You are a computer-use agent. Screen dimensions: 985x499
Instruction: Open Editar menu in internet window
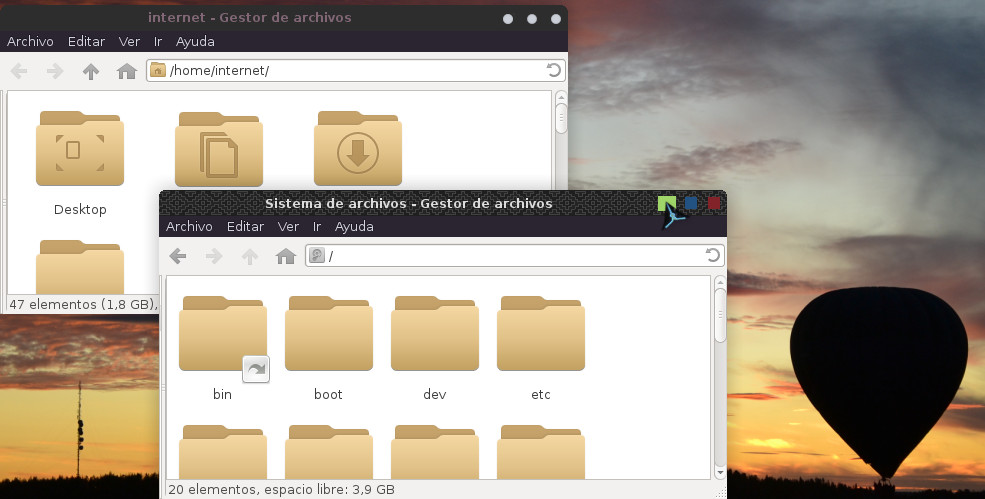pyautogui.click(x=86, y=41)
